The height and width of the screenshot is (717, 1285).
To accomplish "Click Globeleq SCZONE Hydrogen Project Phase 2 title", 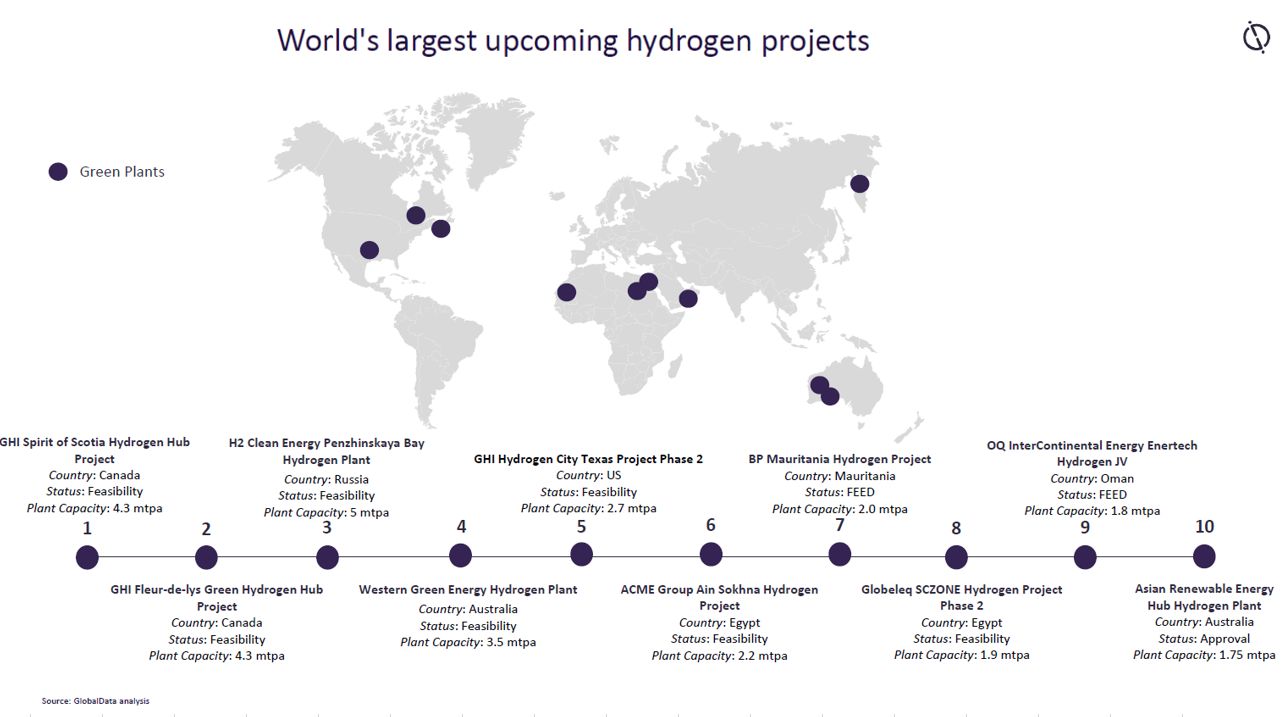I will (962, 597).
